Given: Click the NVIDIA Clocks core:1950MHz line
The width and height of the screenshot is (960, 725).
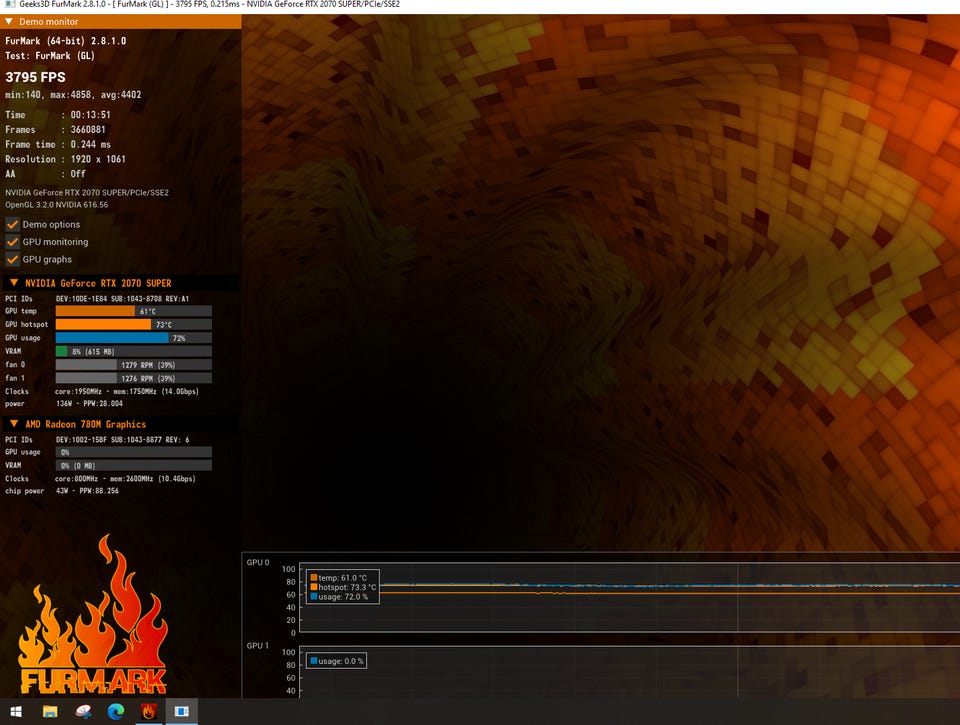Looking at the screenshot, I should tap(127, 391).
